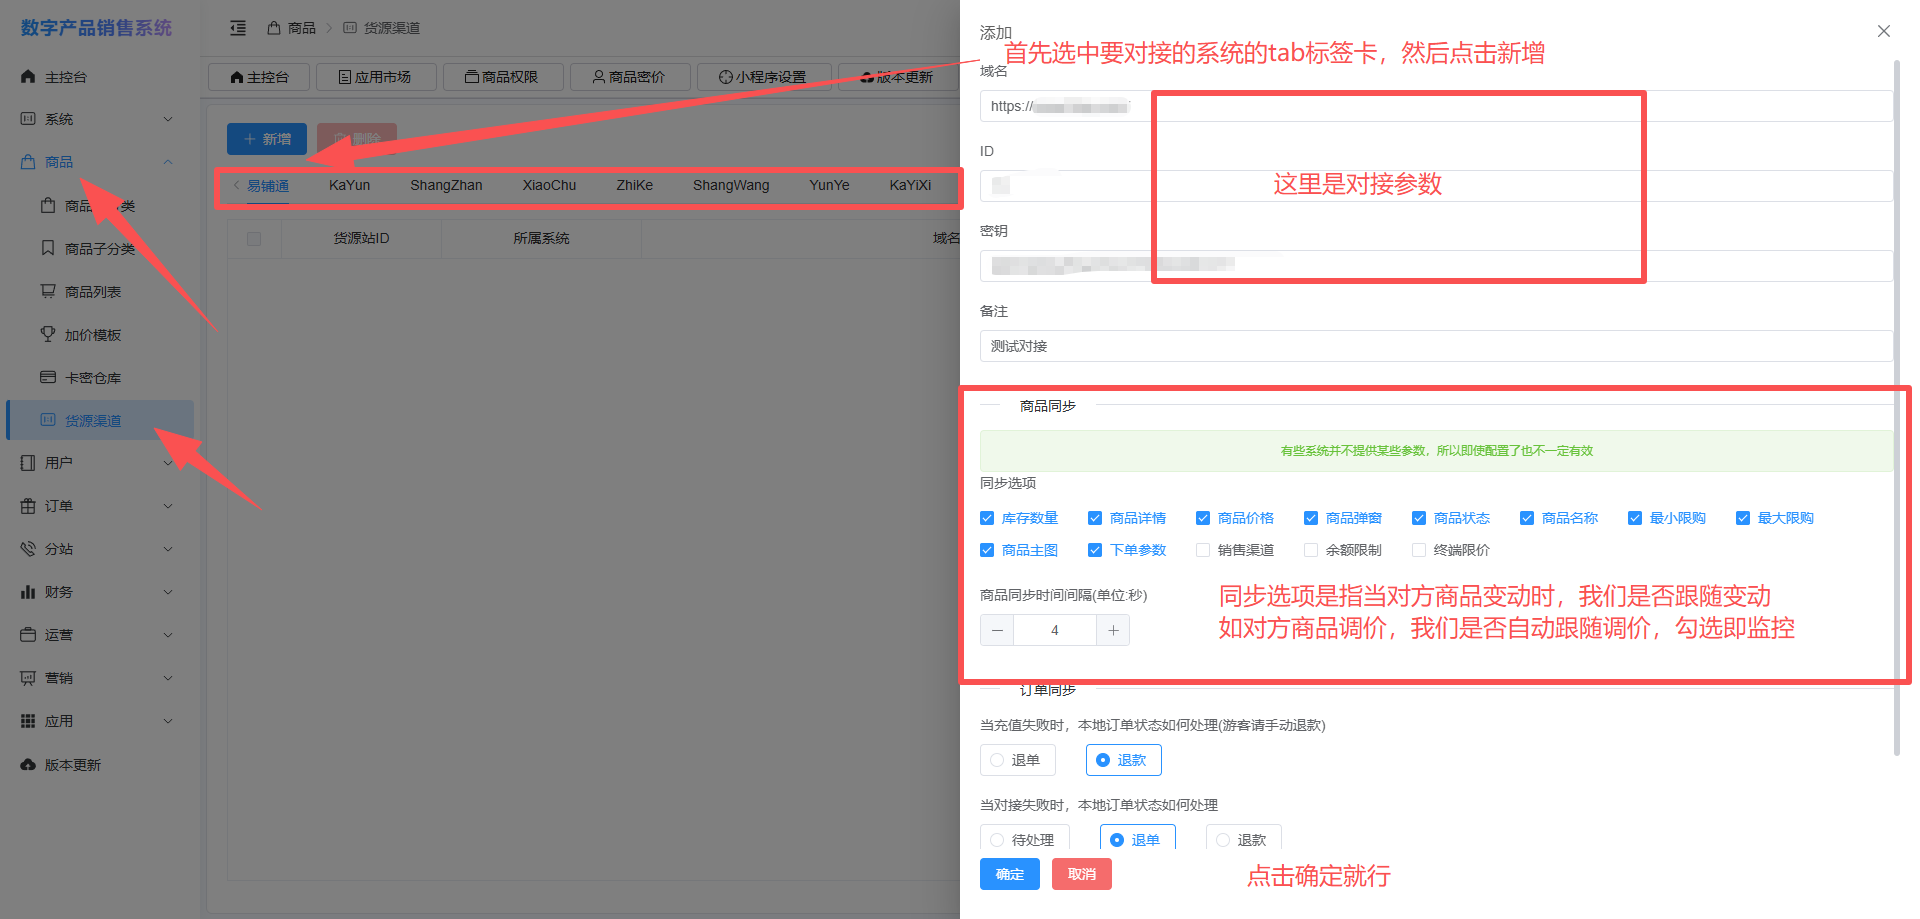1920x919 pixels.
Task: Click into the 备注 input field
Action: (1435, 346)
